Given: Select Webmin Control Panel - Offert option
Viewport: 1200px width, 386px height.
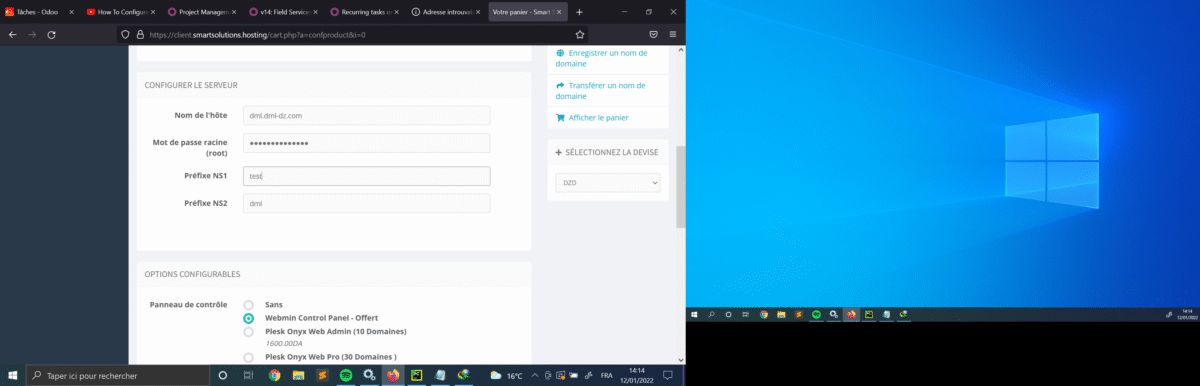Looking at the screenshot, I should point(248,318).
